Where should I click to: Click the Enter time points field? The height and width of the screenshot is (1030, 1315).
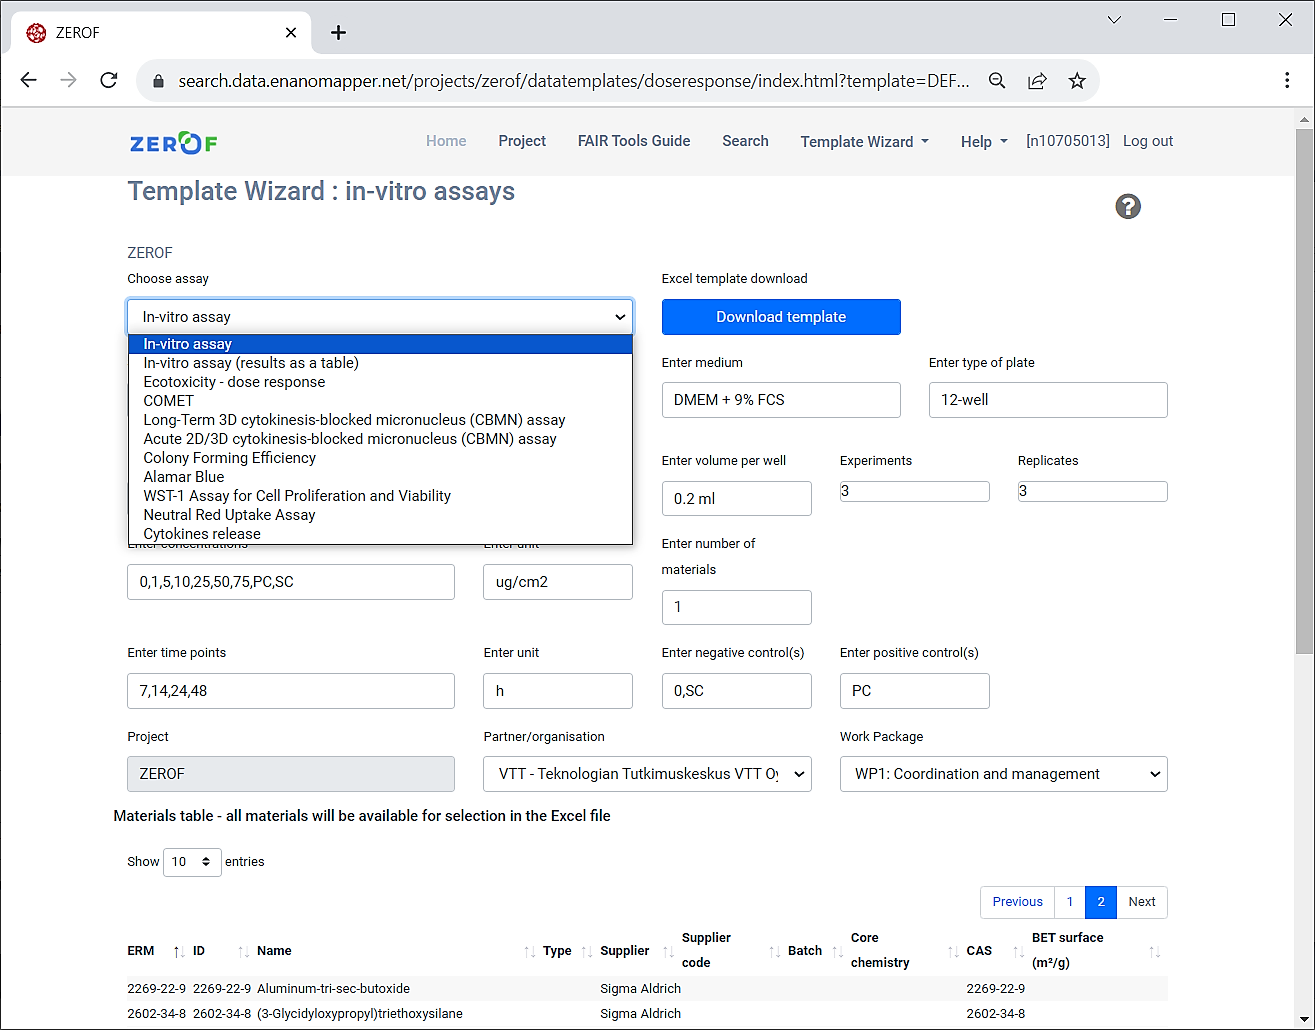[290, 691]
